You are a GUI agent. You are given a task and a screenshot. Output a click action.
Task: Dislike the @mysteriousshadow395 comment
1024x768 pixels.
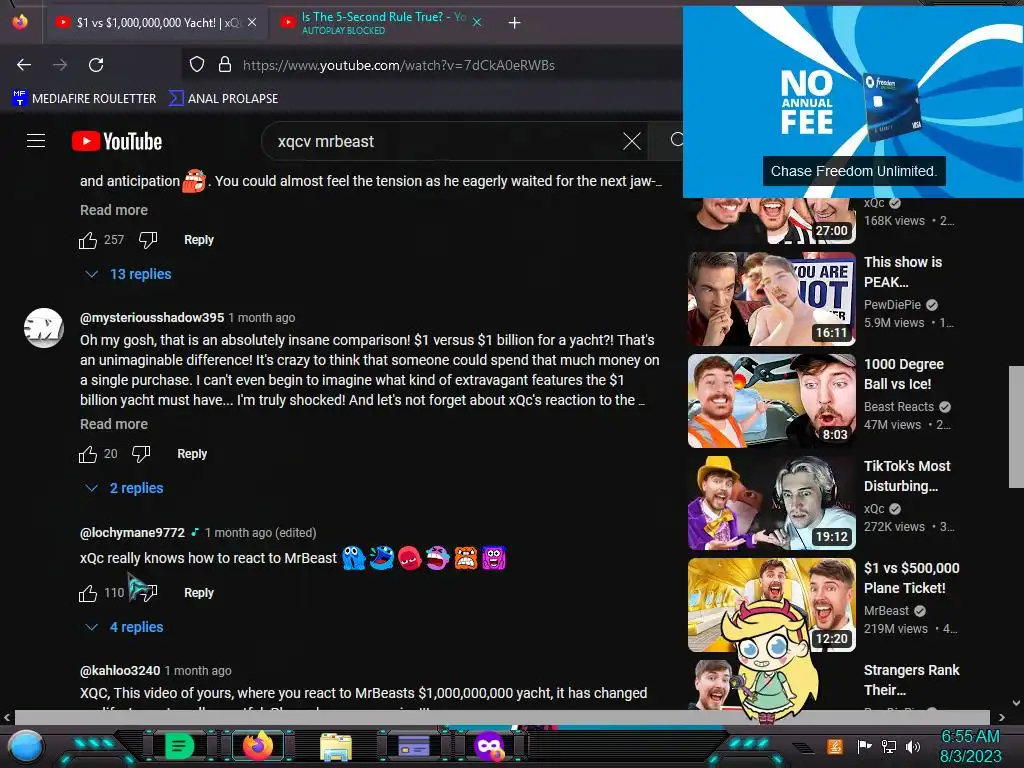point(141,454)
